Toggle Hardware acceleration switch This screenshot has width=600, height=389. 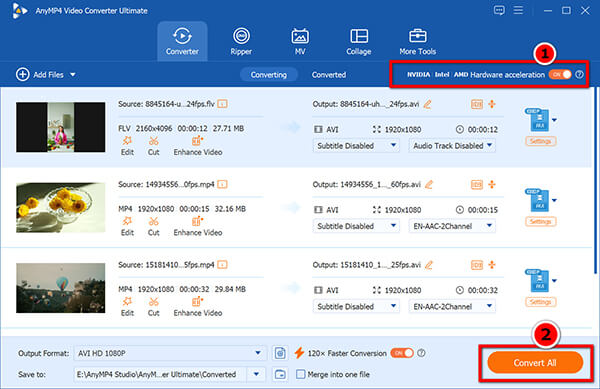(560, 74)
